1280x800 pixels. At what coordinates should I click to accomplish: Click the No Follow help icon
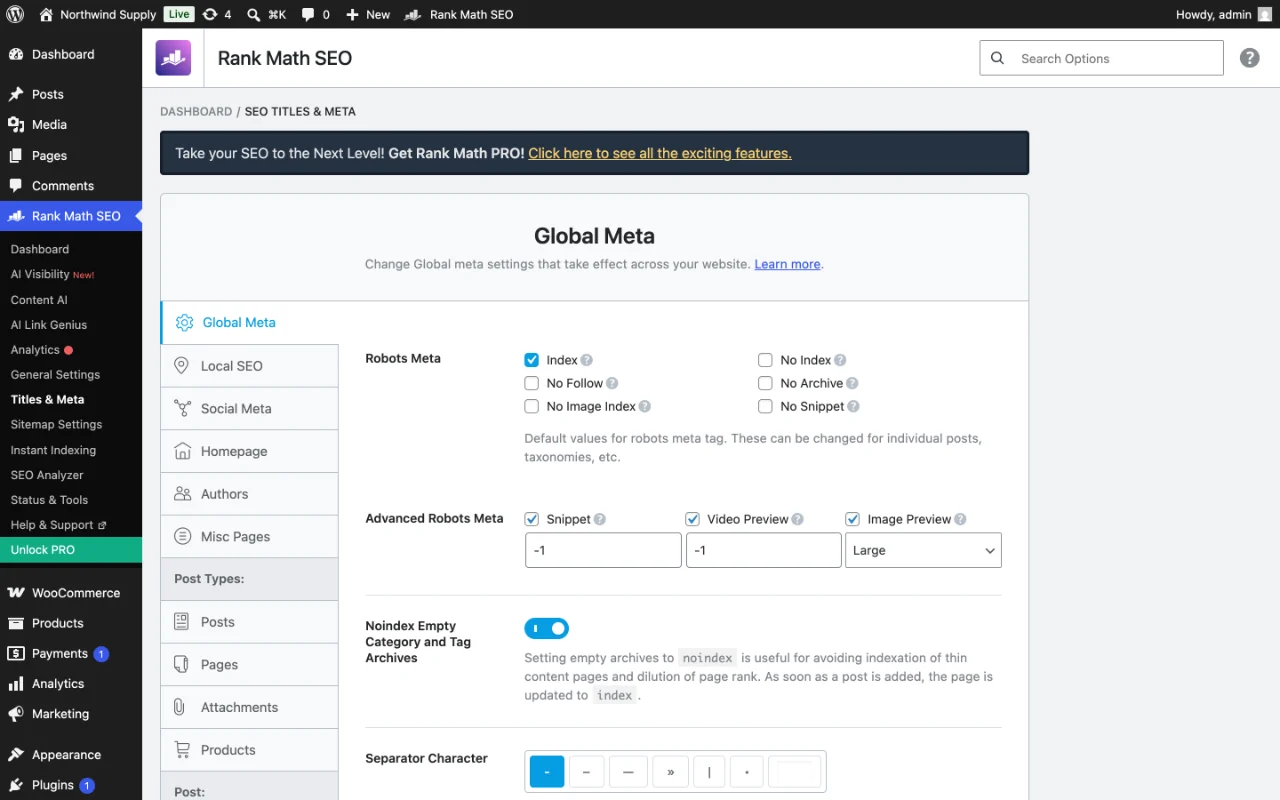(612, 383)
